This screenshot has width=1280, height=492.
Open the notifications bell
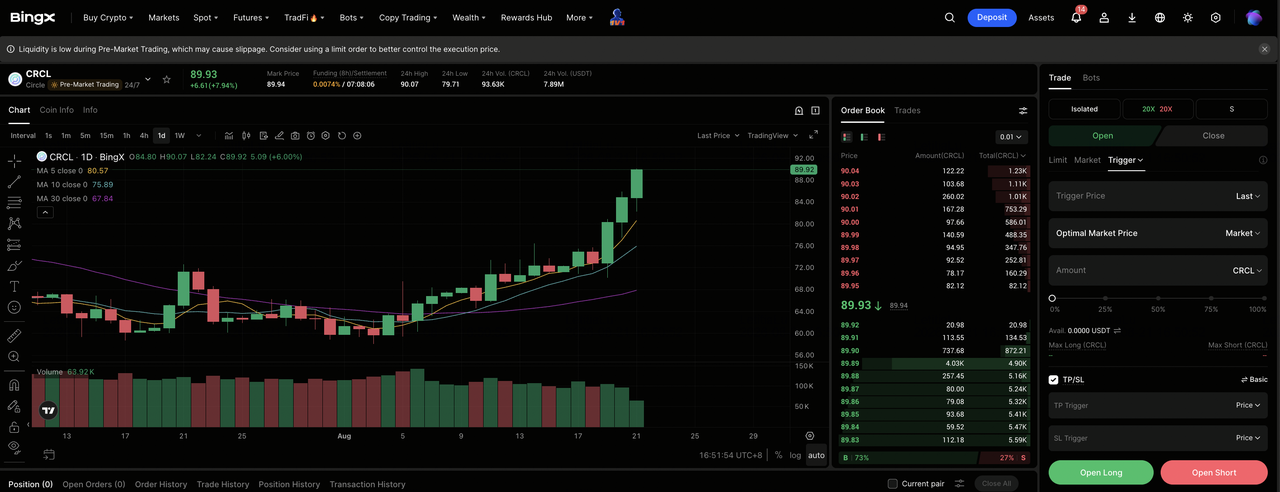pos(1076,17)
